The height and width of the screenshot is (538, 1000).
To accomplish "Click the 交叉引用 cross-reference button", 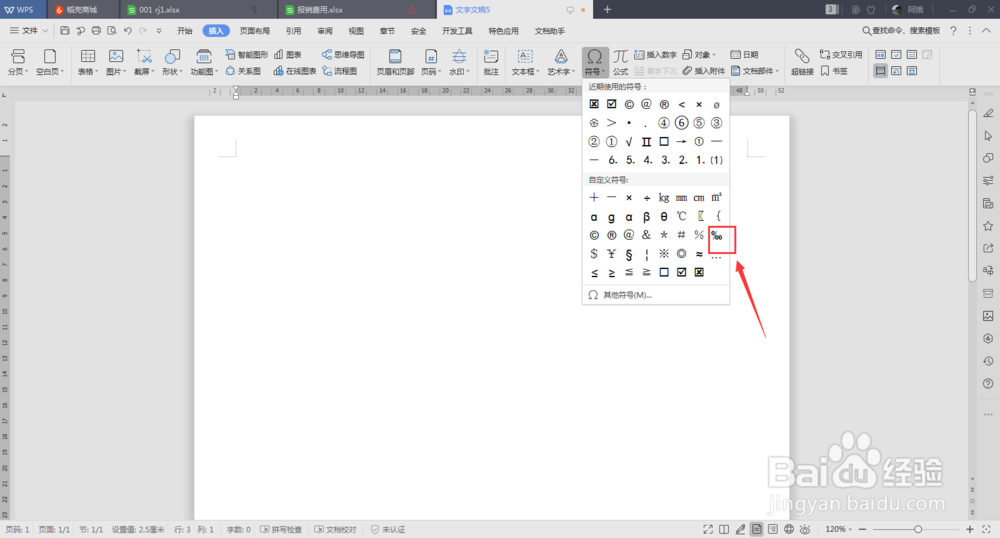I will 841,55.
